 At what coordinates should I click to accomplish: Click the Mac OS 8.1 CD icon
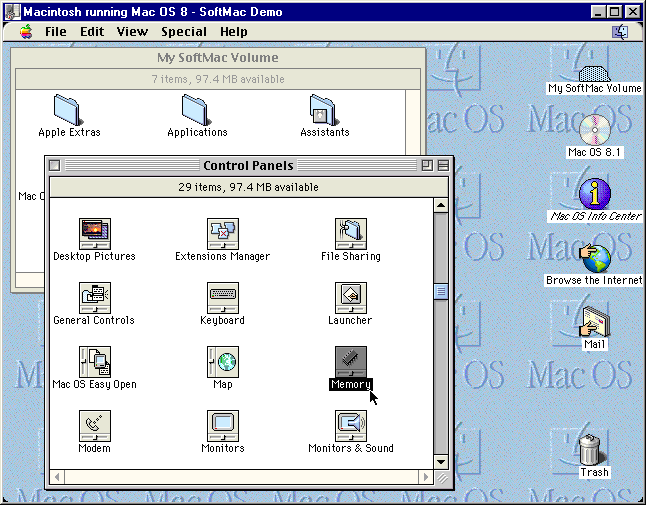click(595, 130)
